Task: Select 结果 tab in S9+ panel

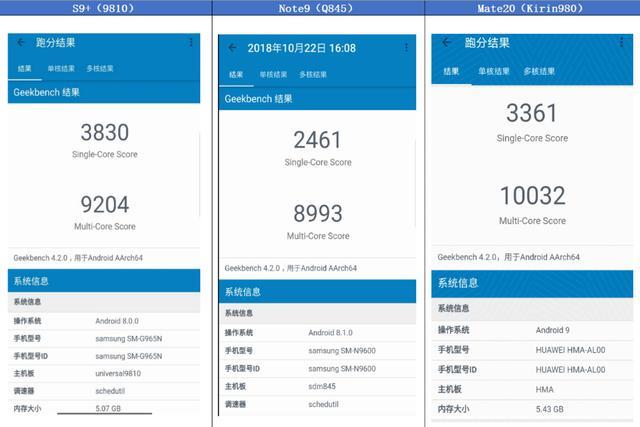Action: click(x=24, y=69)
